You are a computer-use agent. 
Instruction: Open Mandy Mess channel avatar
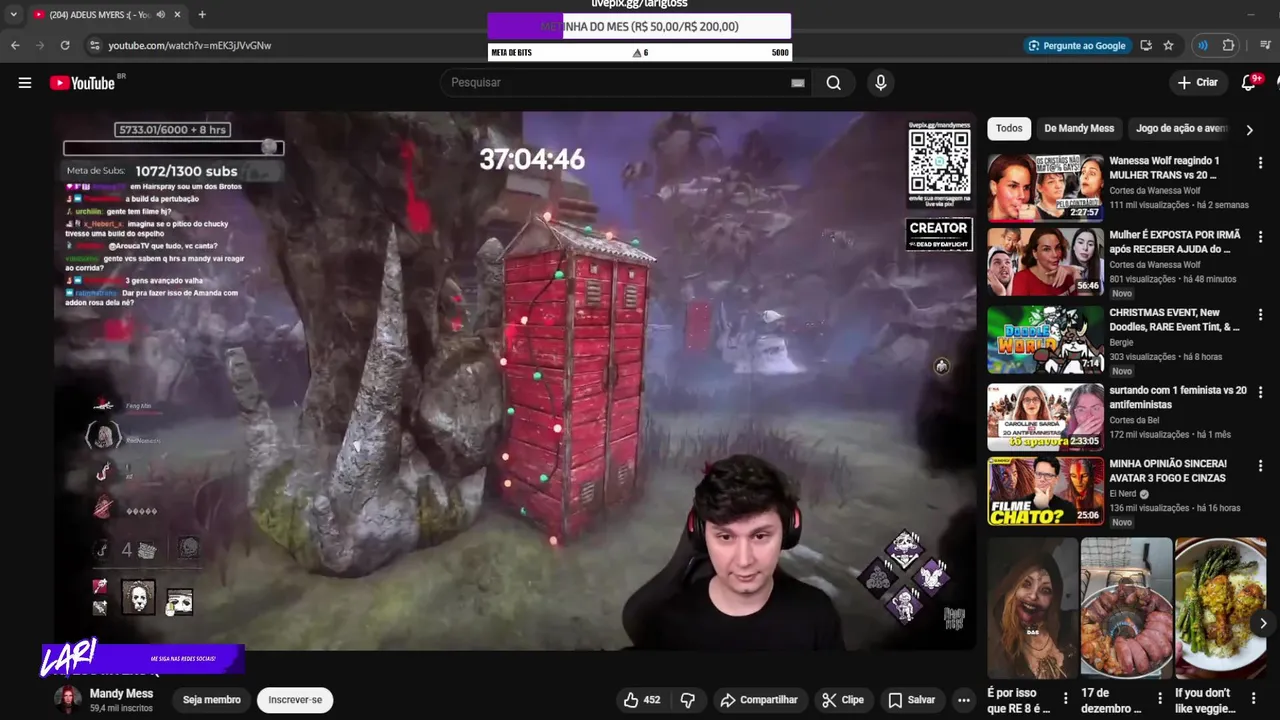pyautogui.click(x=69, y=700)
